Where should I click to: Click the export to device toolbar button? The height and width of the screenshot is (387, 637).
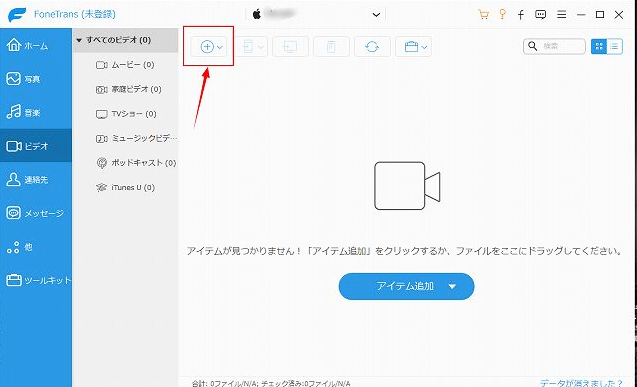[250, 47]
